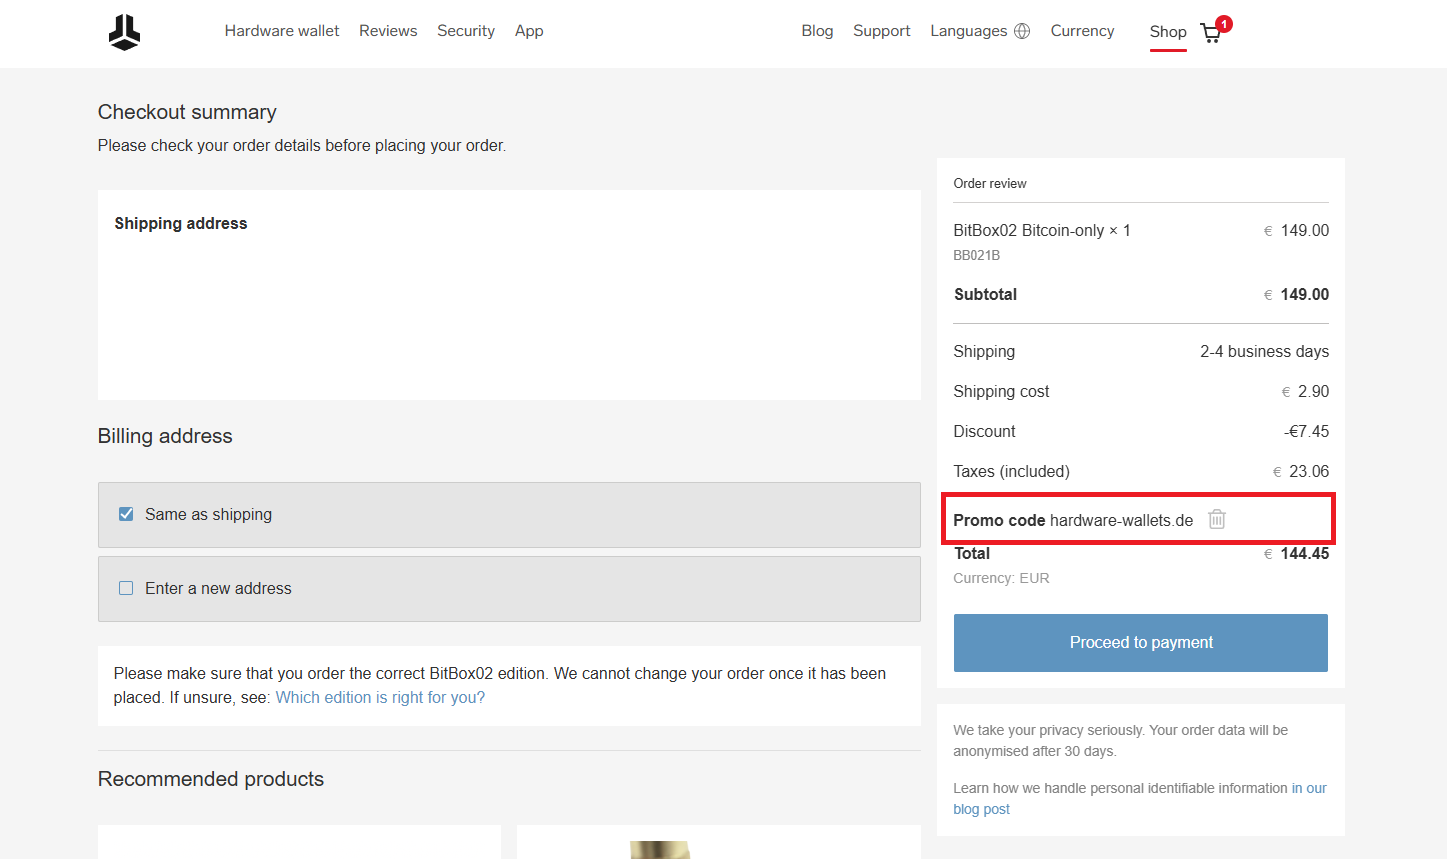Check the Enter a new address checkbox
This screenshot has height=859, width=1447.
pyautogui.click(x=126, y=587)
